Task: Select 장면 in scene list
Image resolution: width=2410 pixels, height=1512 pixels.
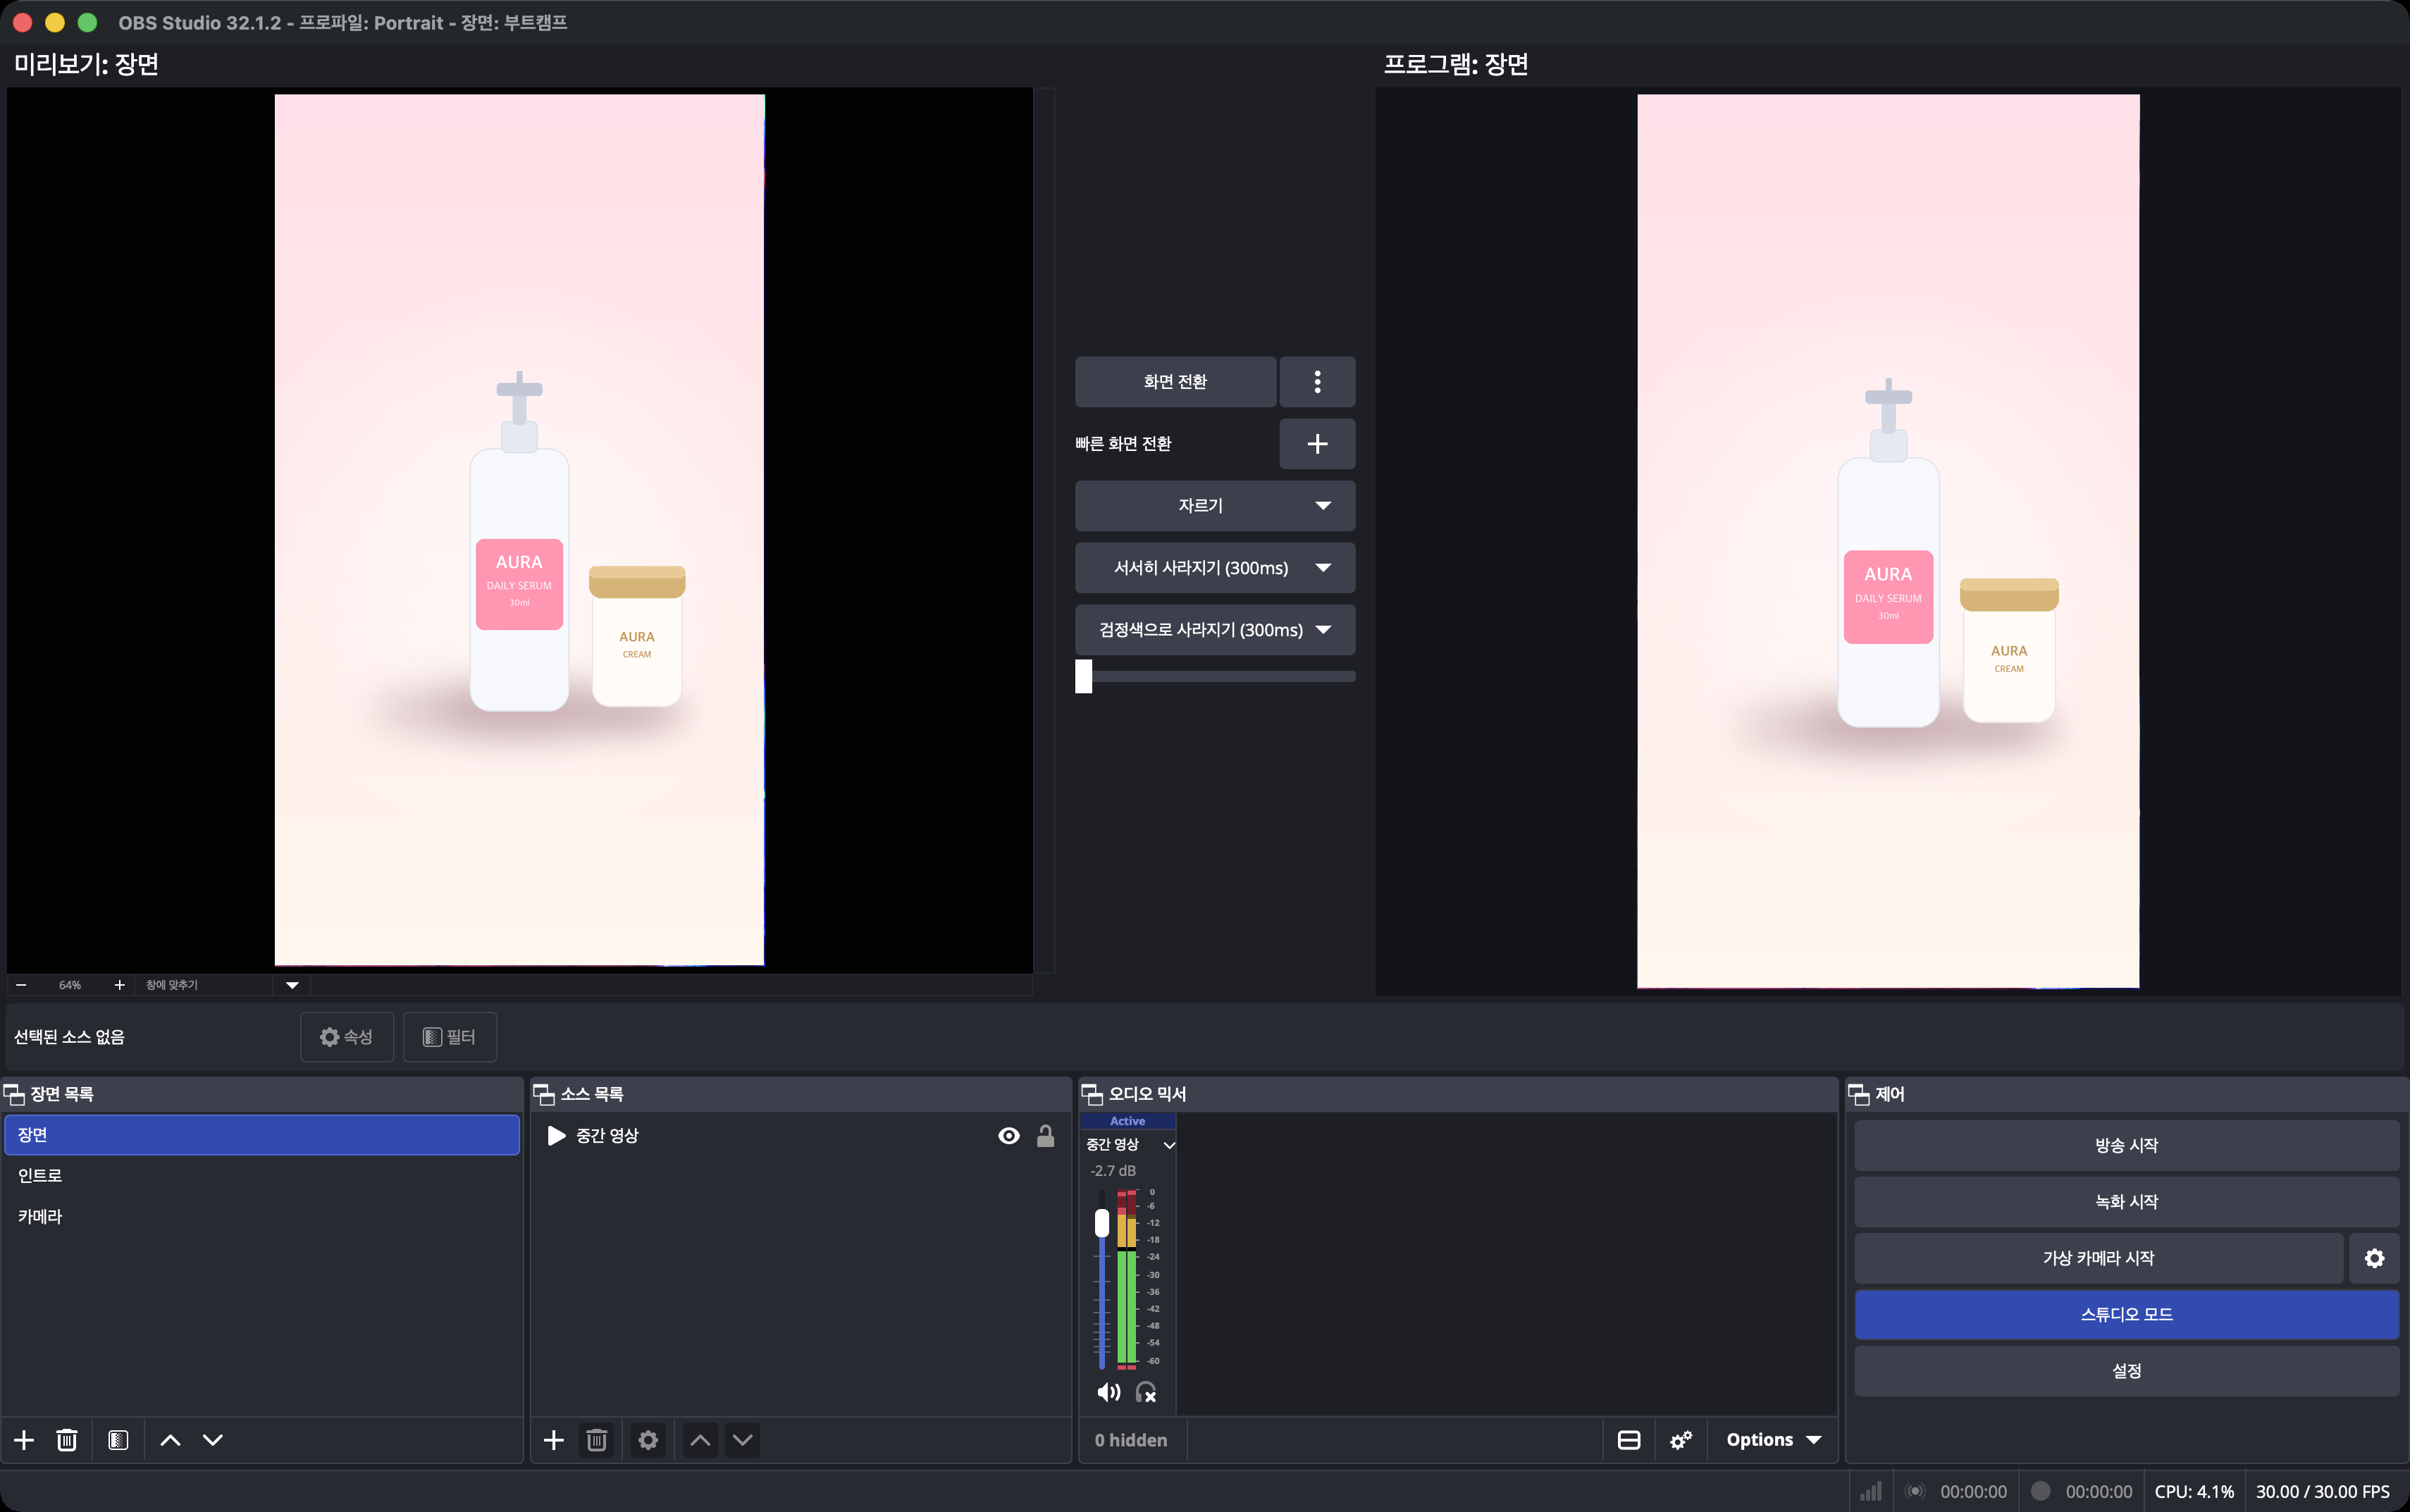Action: [262, 1135]
